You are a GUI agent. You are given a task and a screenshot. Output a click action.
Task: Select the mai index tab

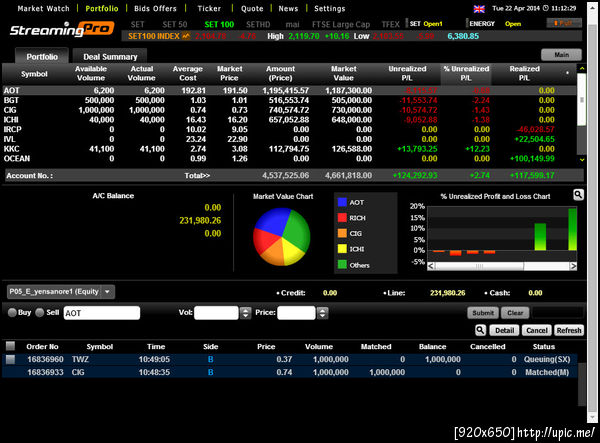coord(292,24)
